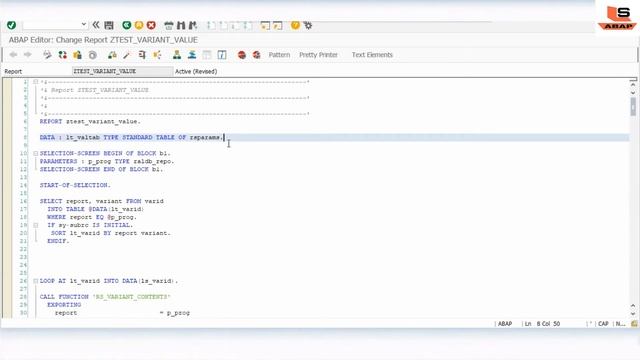This screenshot has width=640, height=360.
Task: Click the START-OF-SELECTION line
Action: 75,185
